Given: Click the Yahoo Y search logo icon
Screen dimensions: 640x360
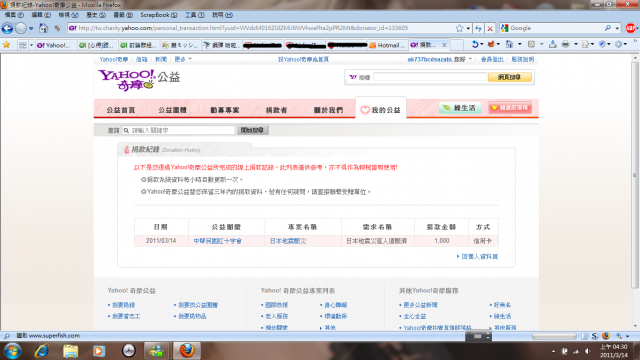Looking at the screenshot, I should click(353, 77).
